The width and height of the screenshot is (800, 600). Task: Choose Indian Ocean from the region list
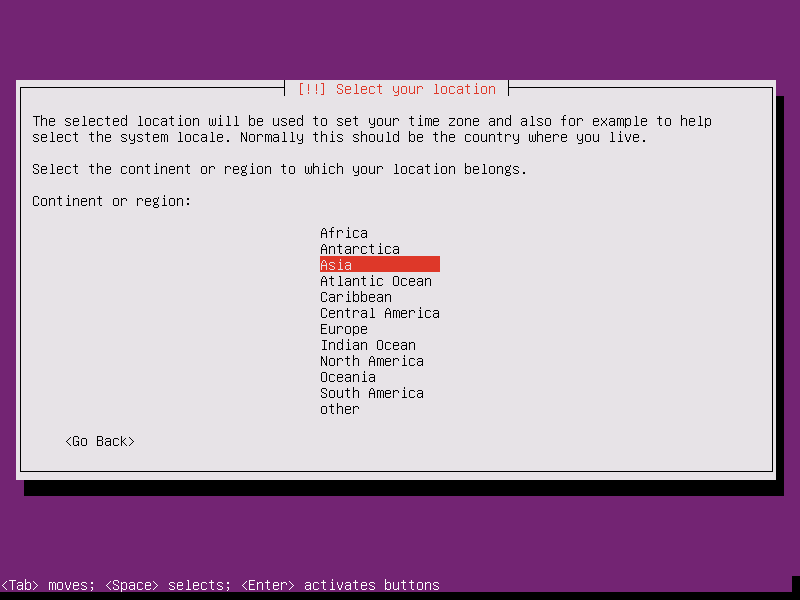tap(367, 345)
